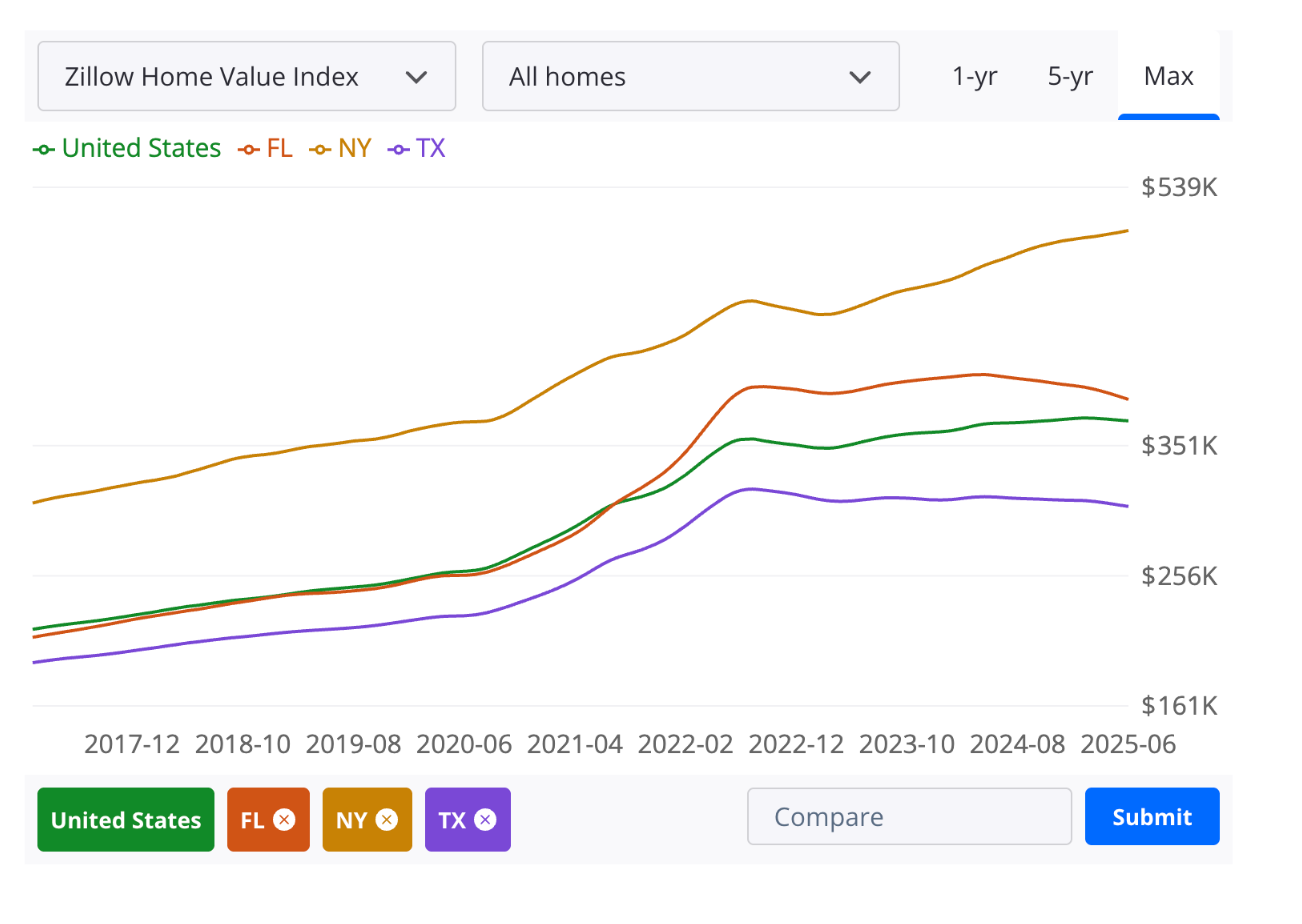Toggle United States series in legend
Image resolution: width=1302 pixels, height=924 pixels.
(x=141, y=149)
